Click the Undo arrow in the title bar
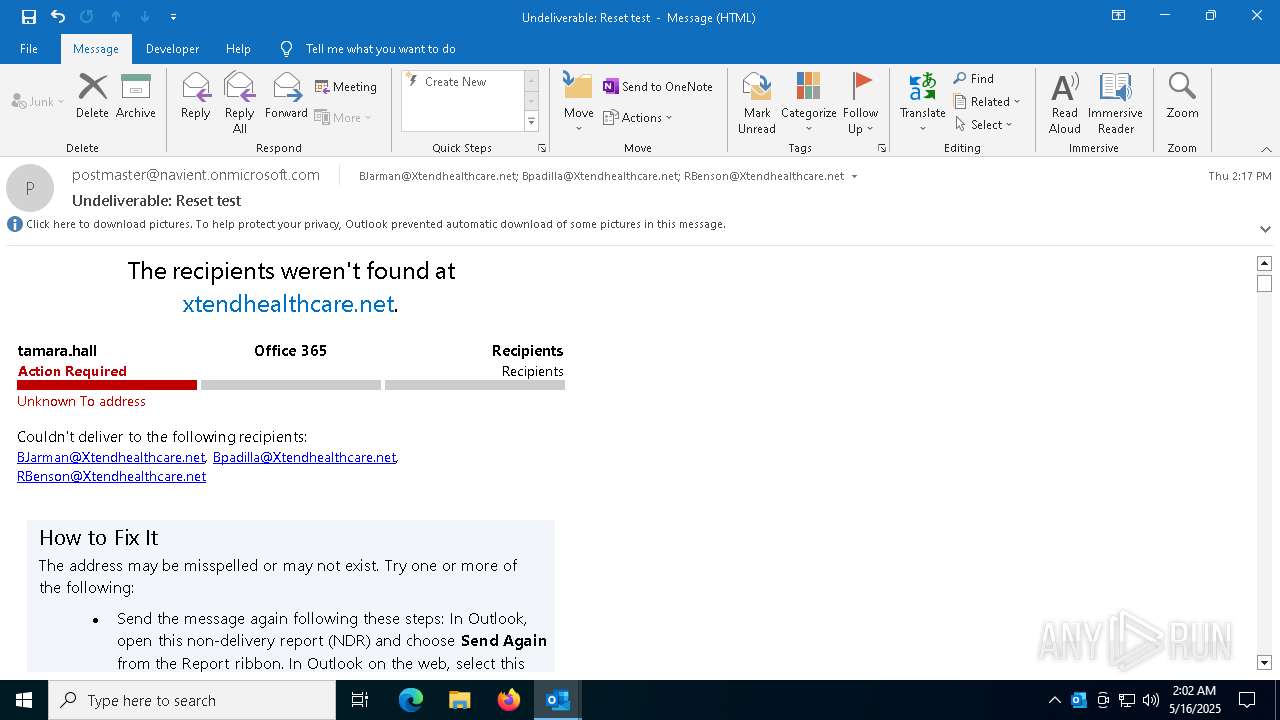The height and width of the screenshot is (720, 1280). (58, 17)
